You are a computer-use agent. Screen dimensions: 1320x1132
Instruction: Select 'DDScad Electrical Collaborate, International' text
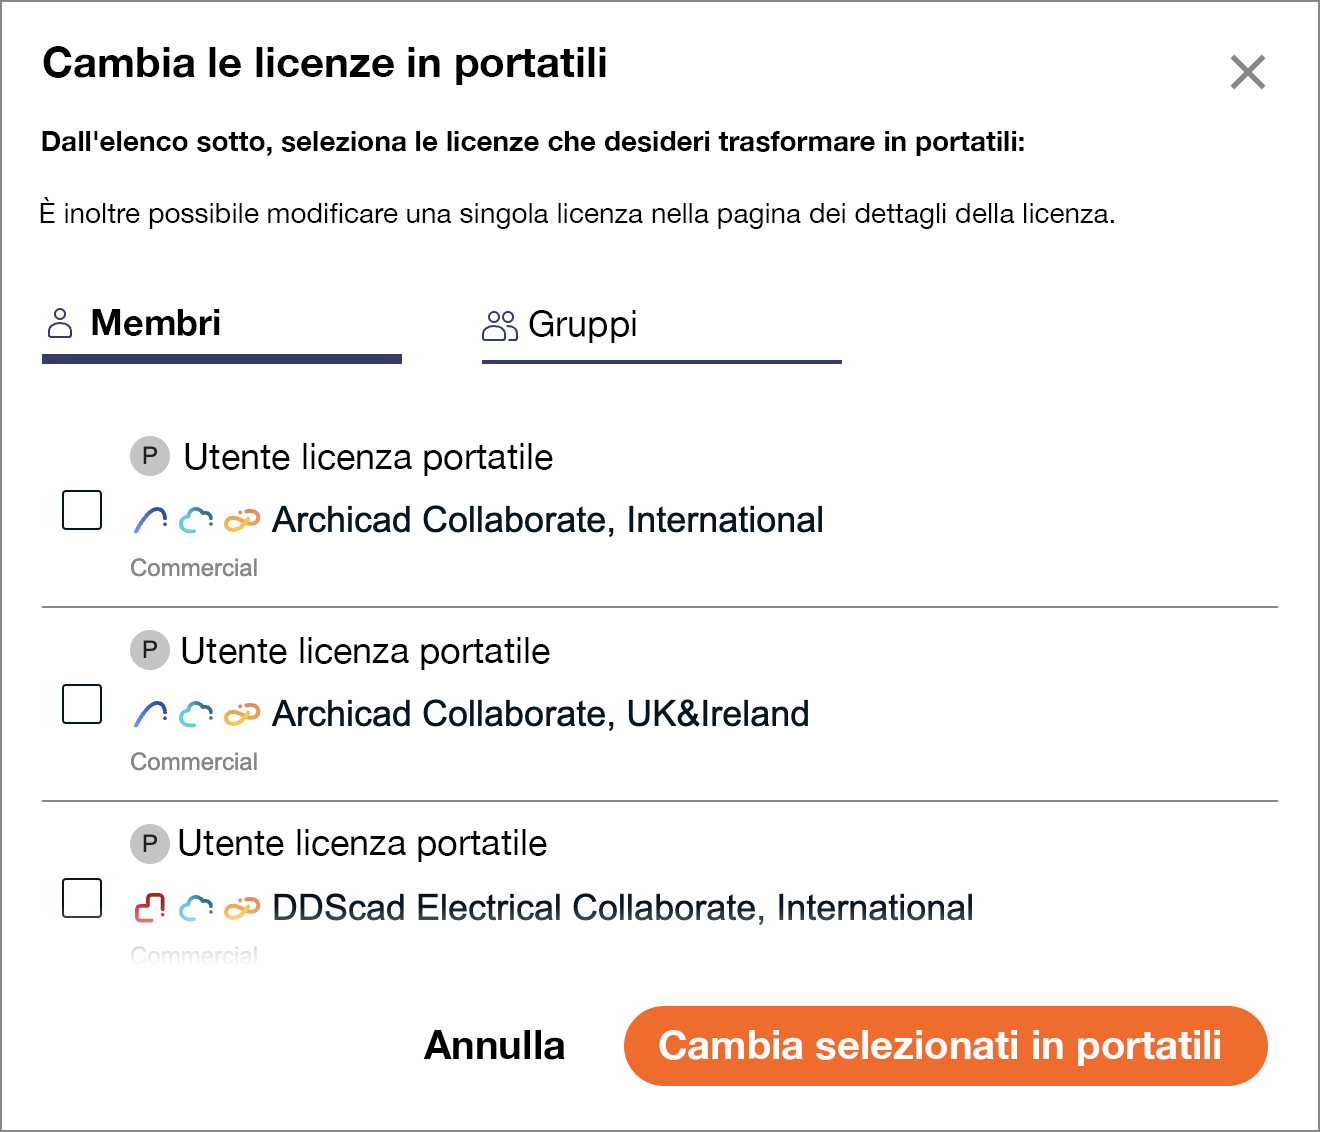point(623,908)
